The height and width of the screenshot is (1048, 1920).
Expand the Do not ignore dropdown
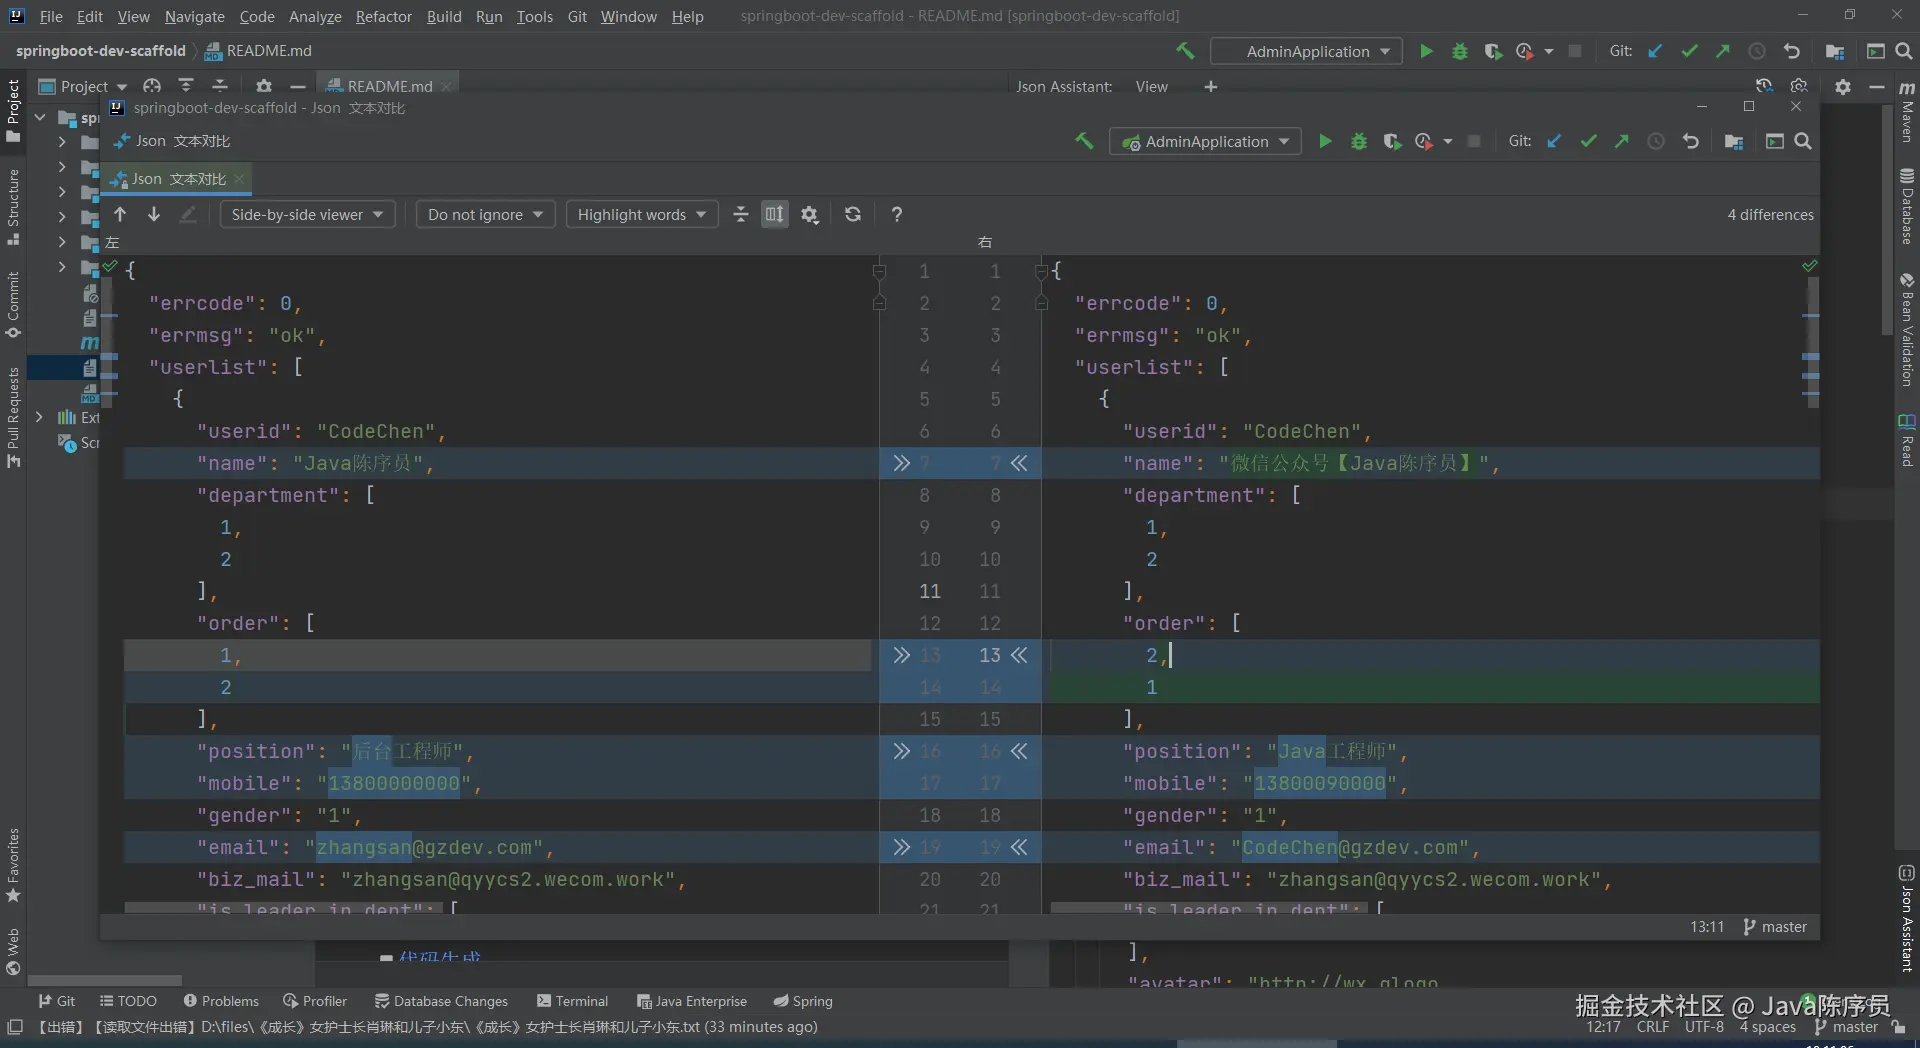click(485, 214)
